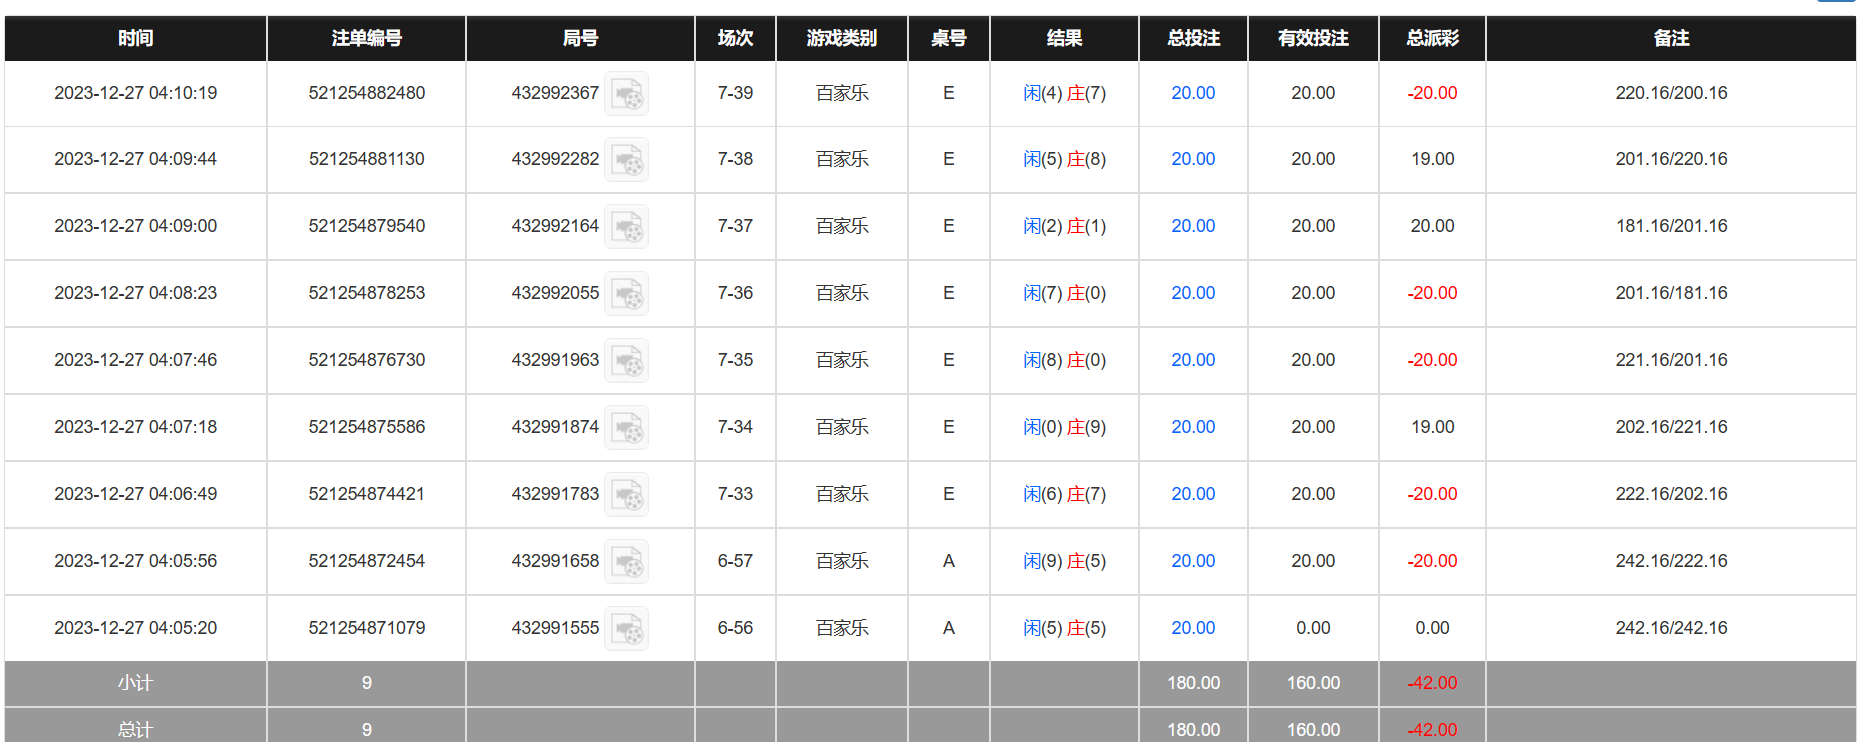
Task: Click balance note 221.16/201.16
Action: (x=1672, y=360)
